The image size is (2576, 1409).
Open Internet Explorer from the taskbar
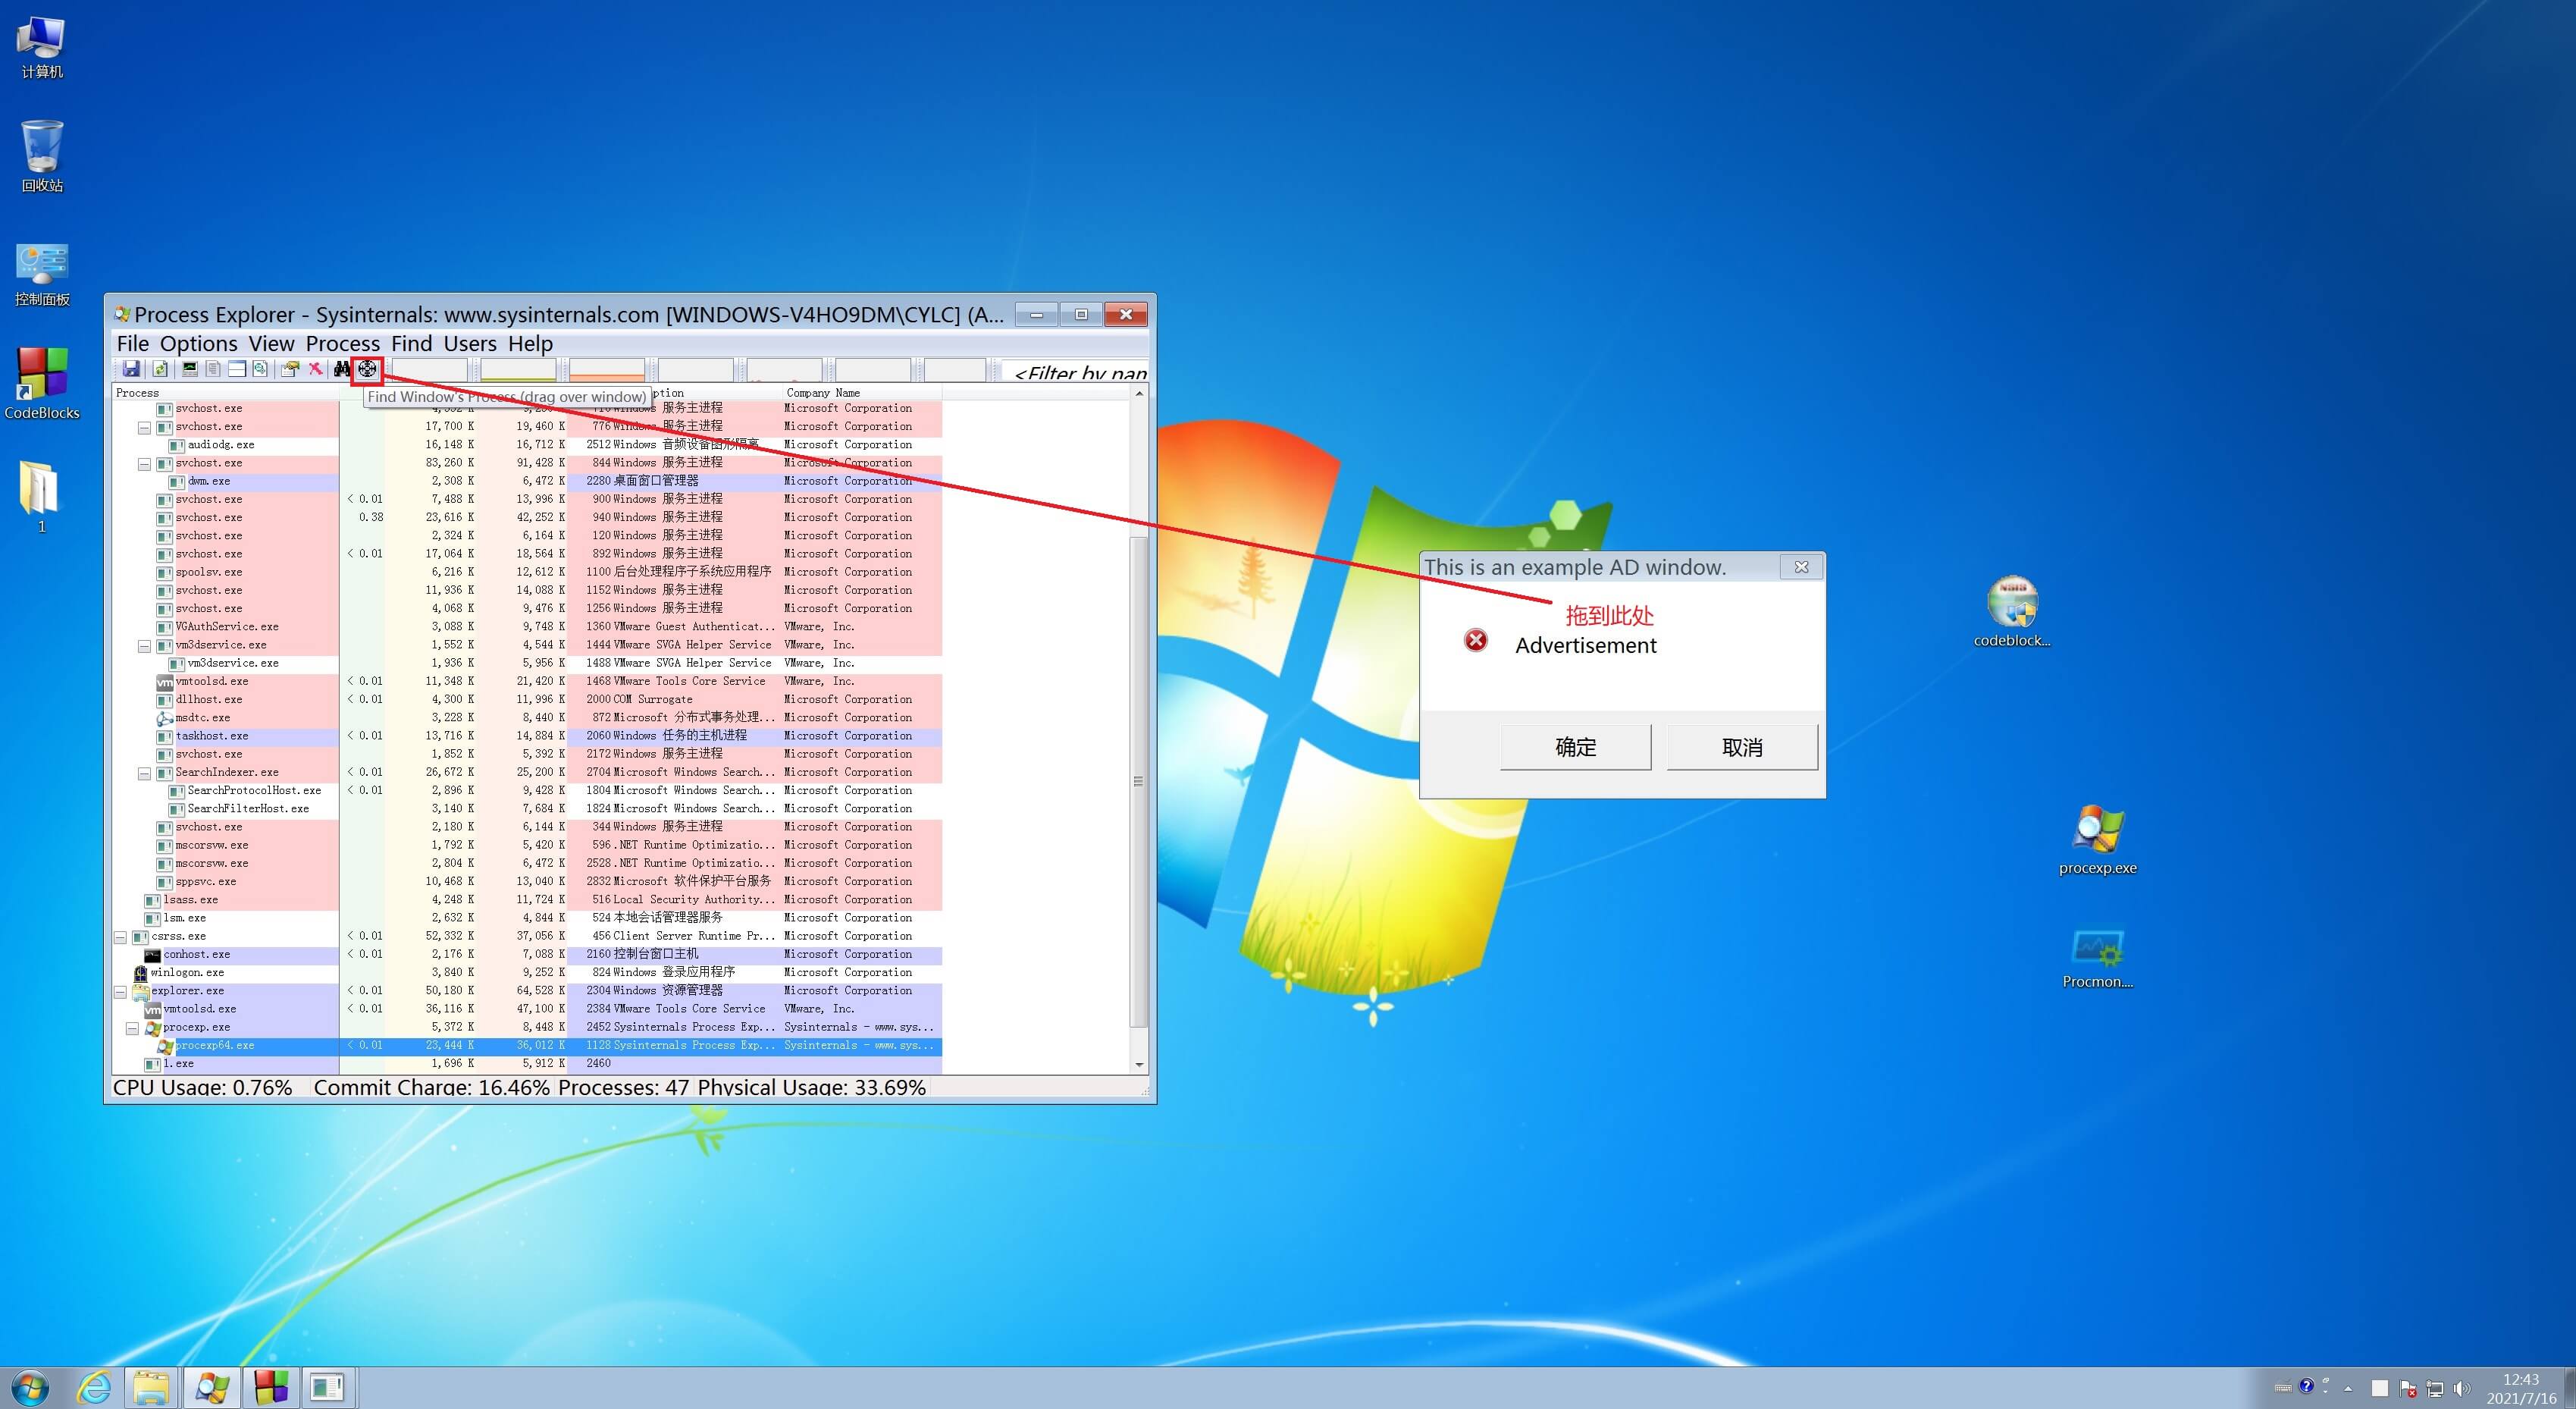[95, 1387]
